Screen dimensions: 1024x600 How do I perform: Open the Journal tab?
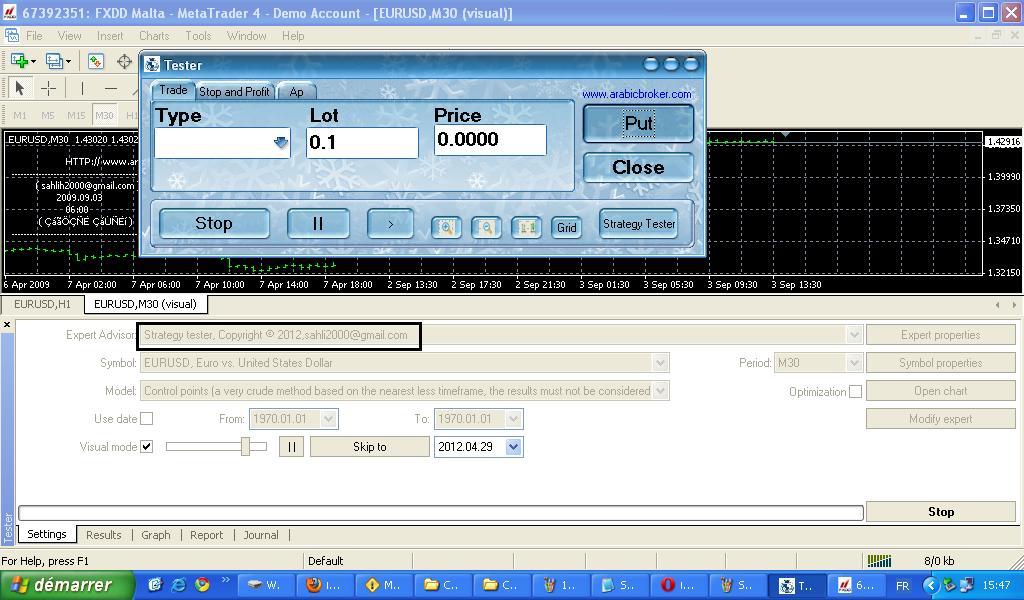tap(261, 535)
